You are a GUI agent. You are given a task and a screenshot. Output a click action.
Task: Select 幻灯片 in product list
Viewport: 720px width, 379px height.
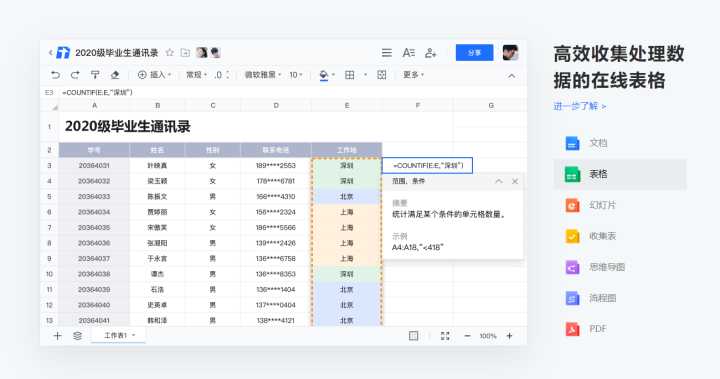620,205
